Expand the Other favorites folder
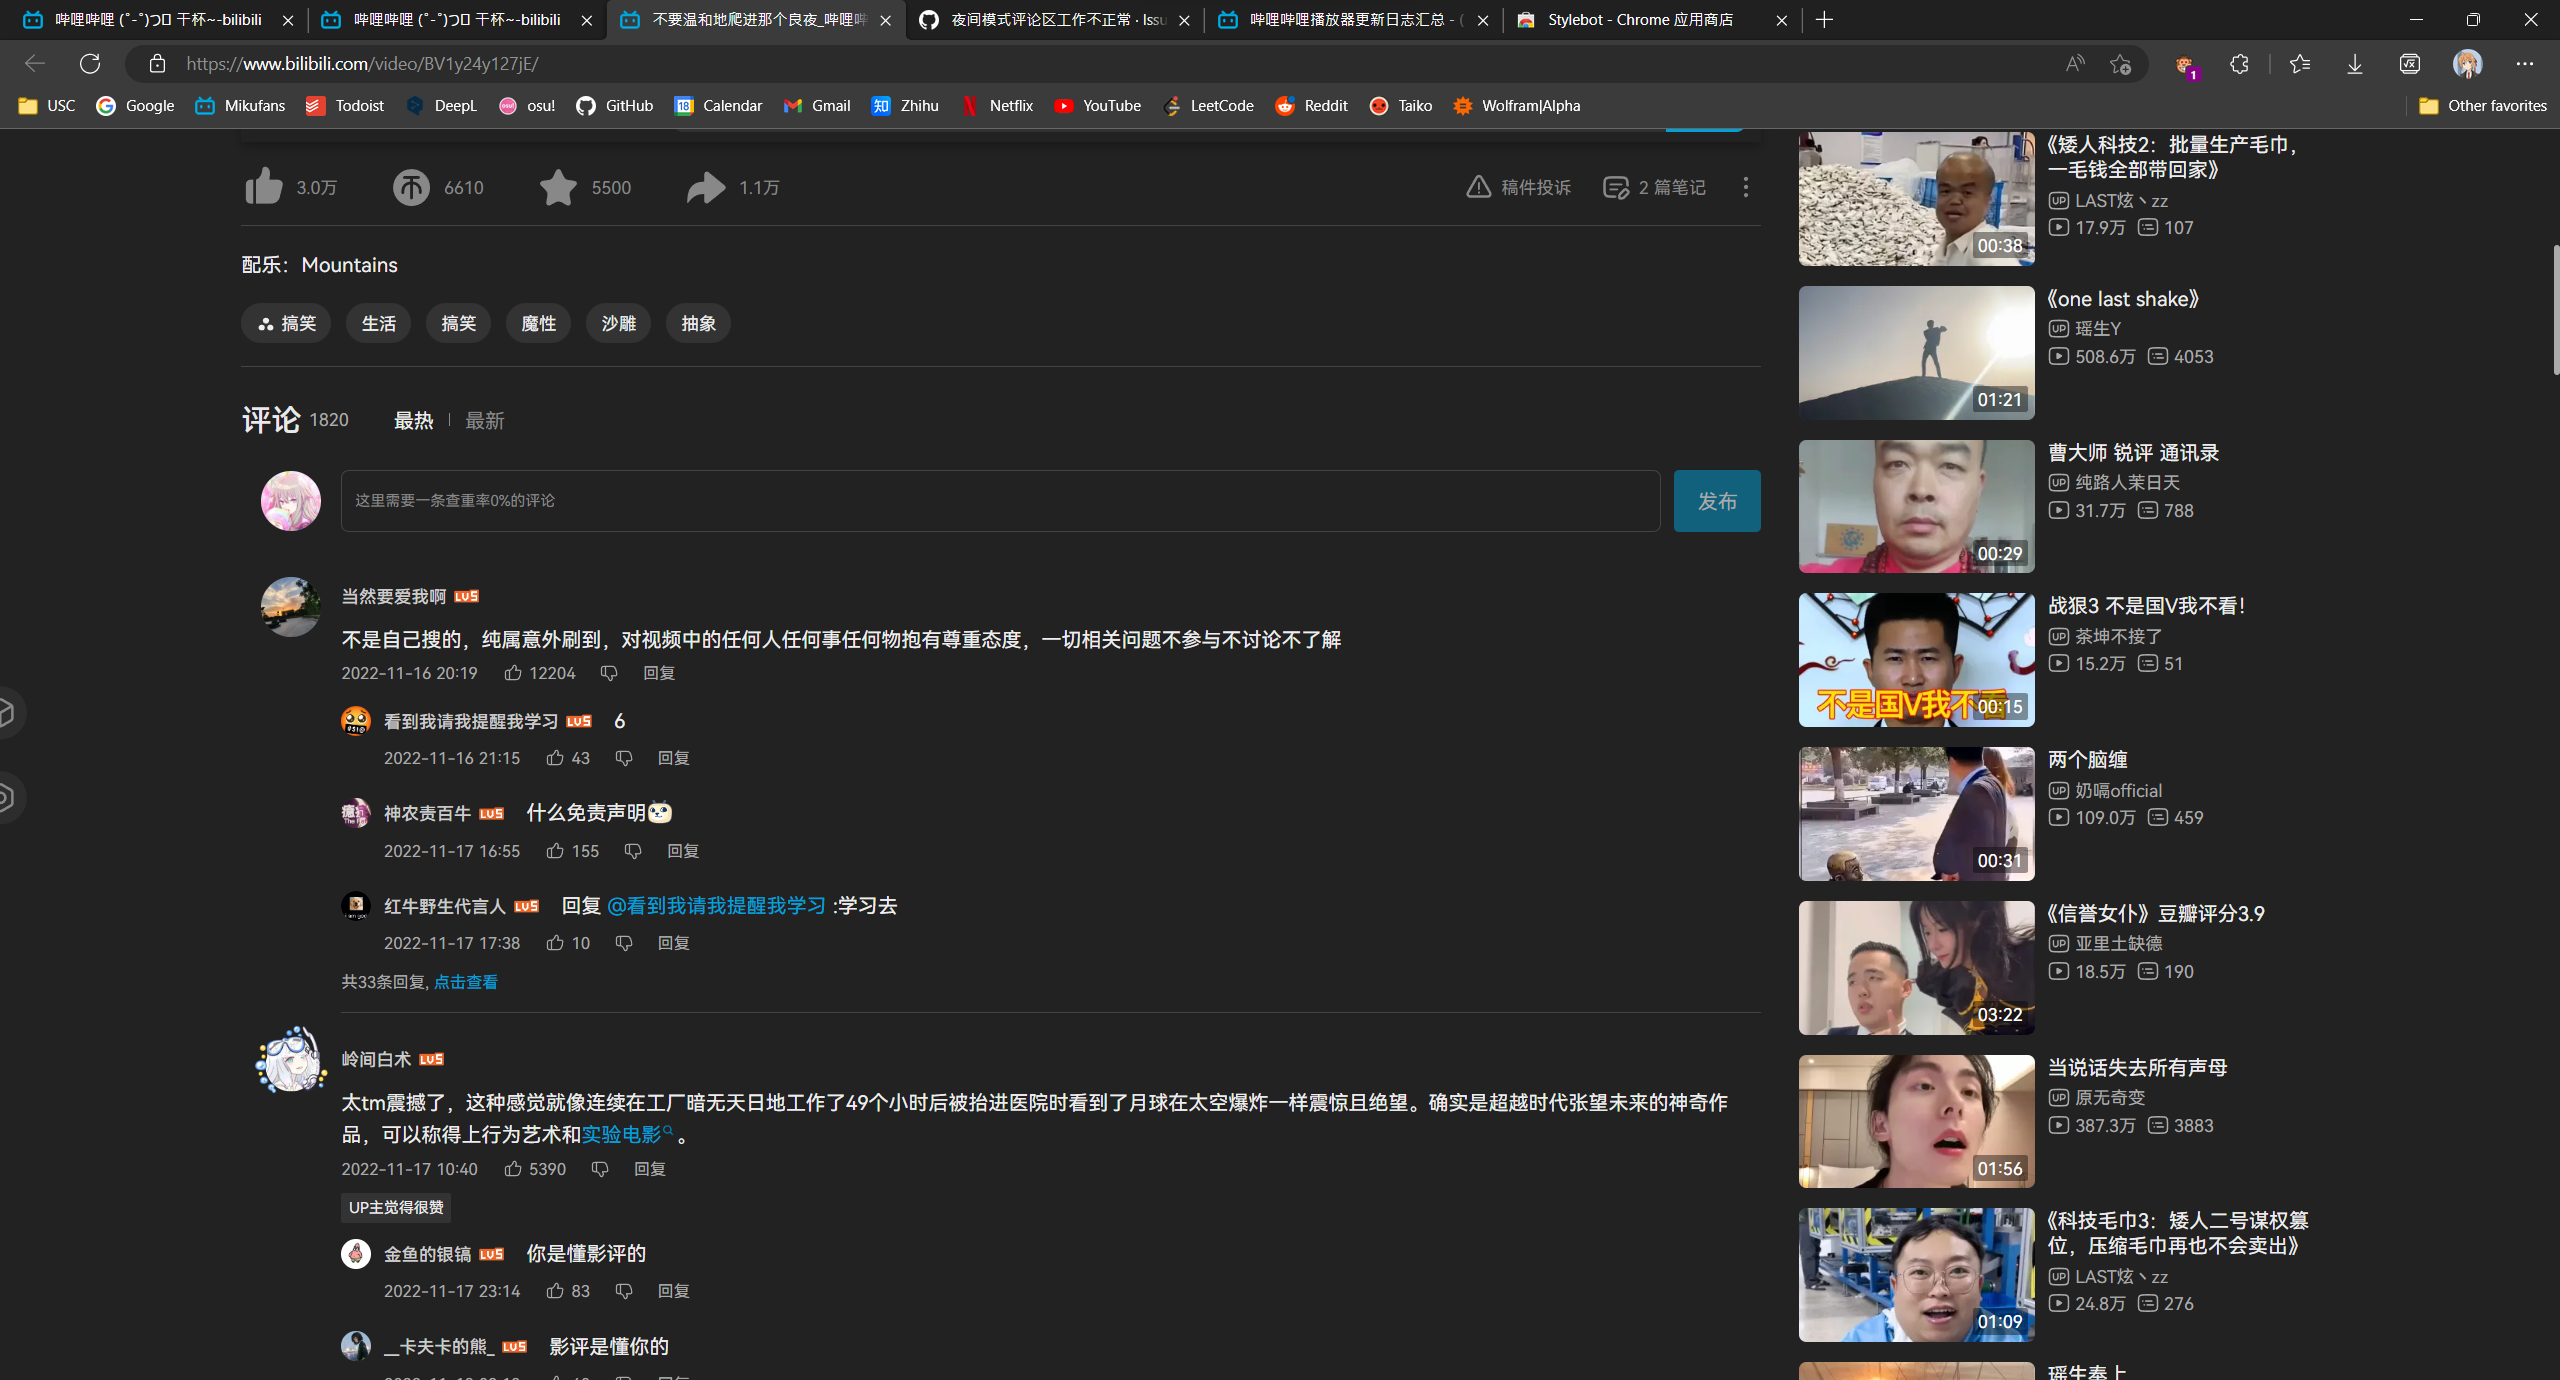2560x1380 pixels. [2483, 105]
